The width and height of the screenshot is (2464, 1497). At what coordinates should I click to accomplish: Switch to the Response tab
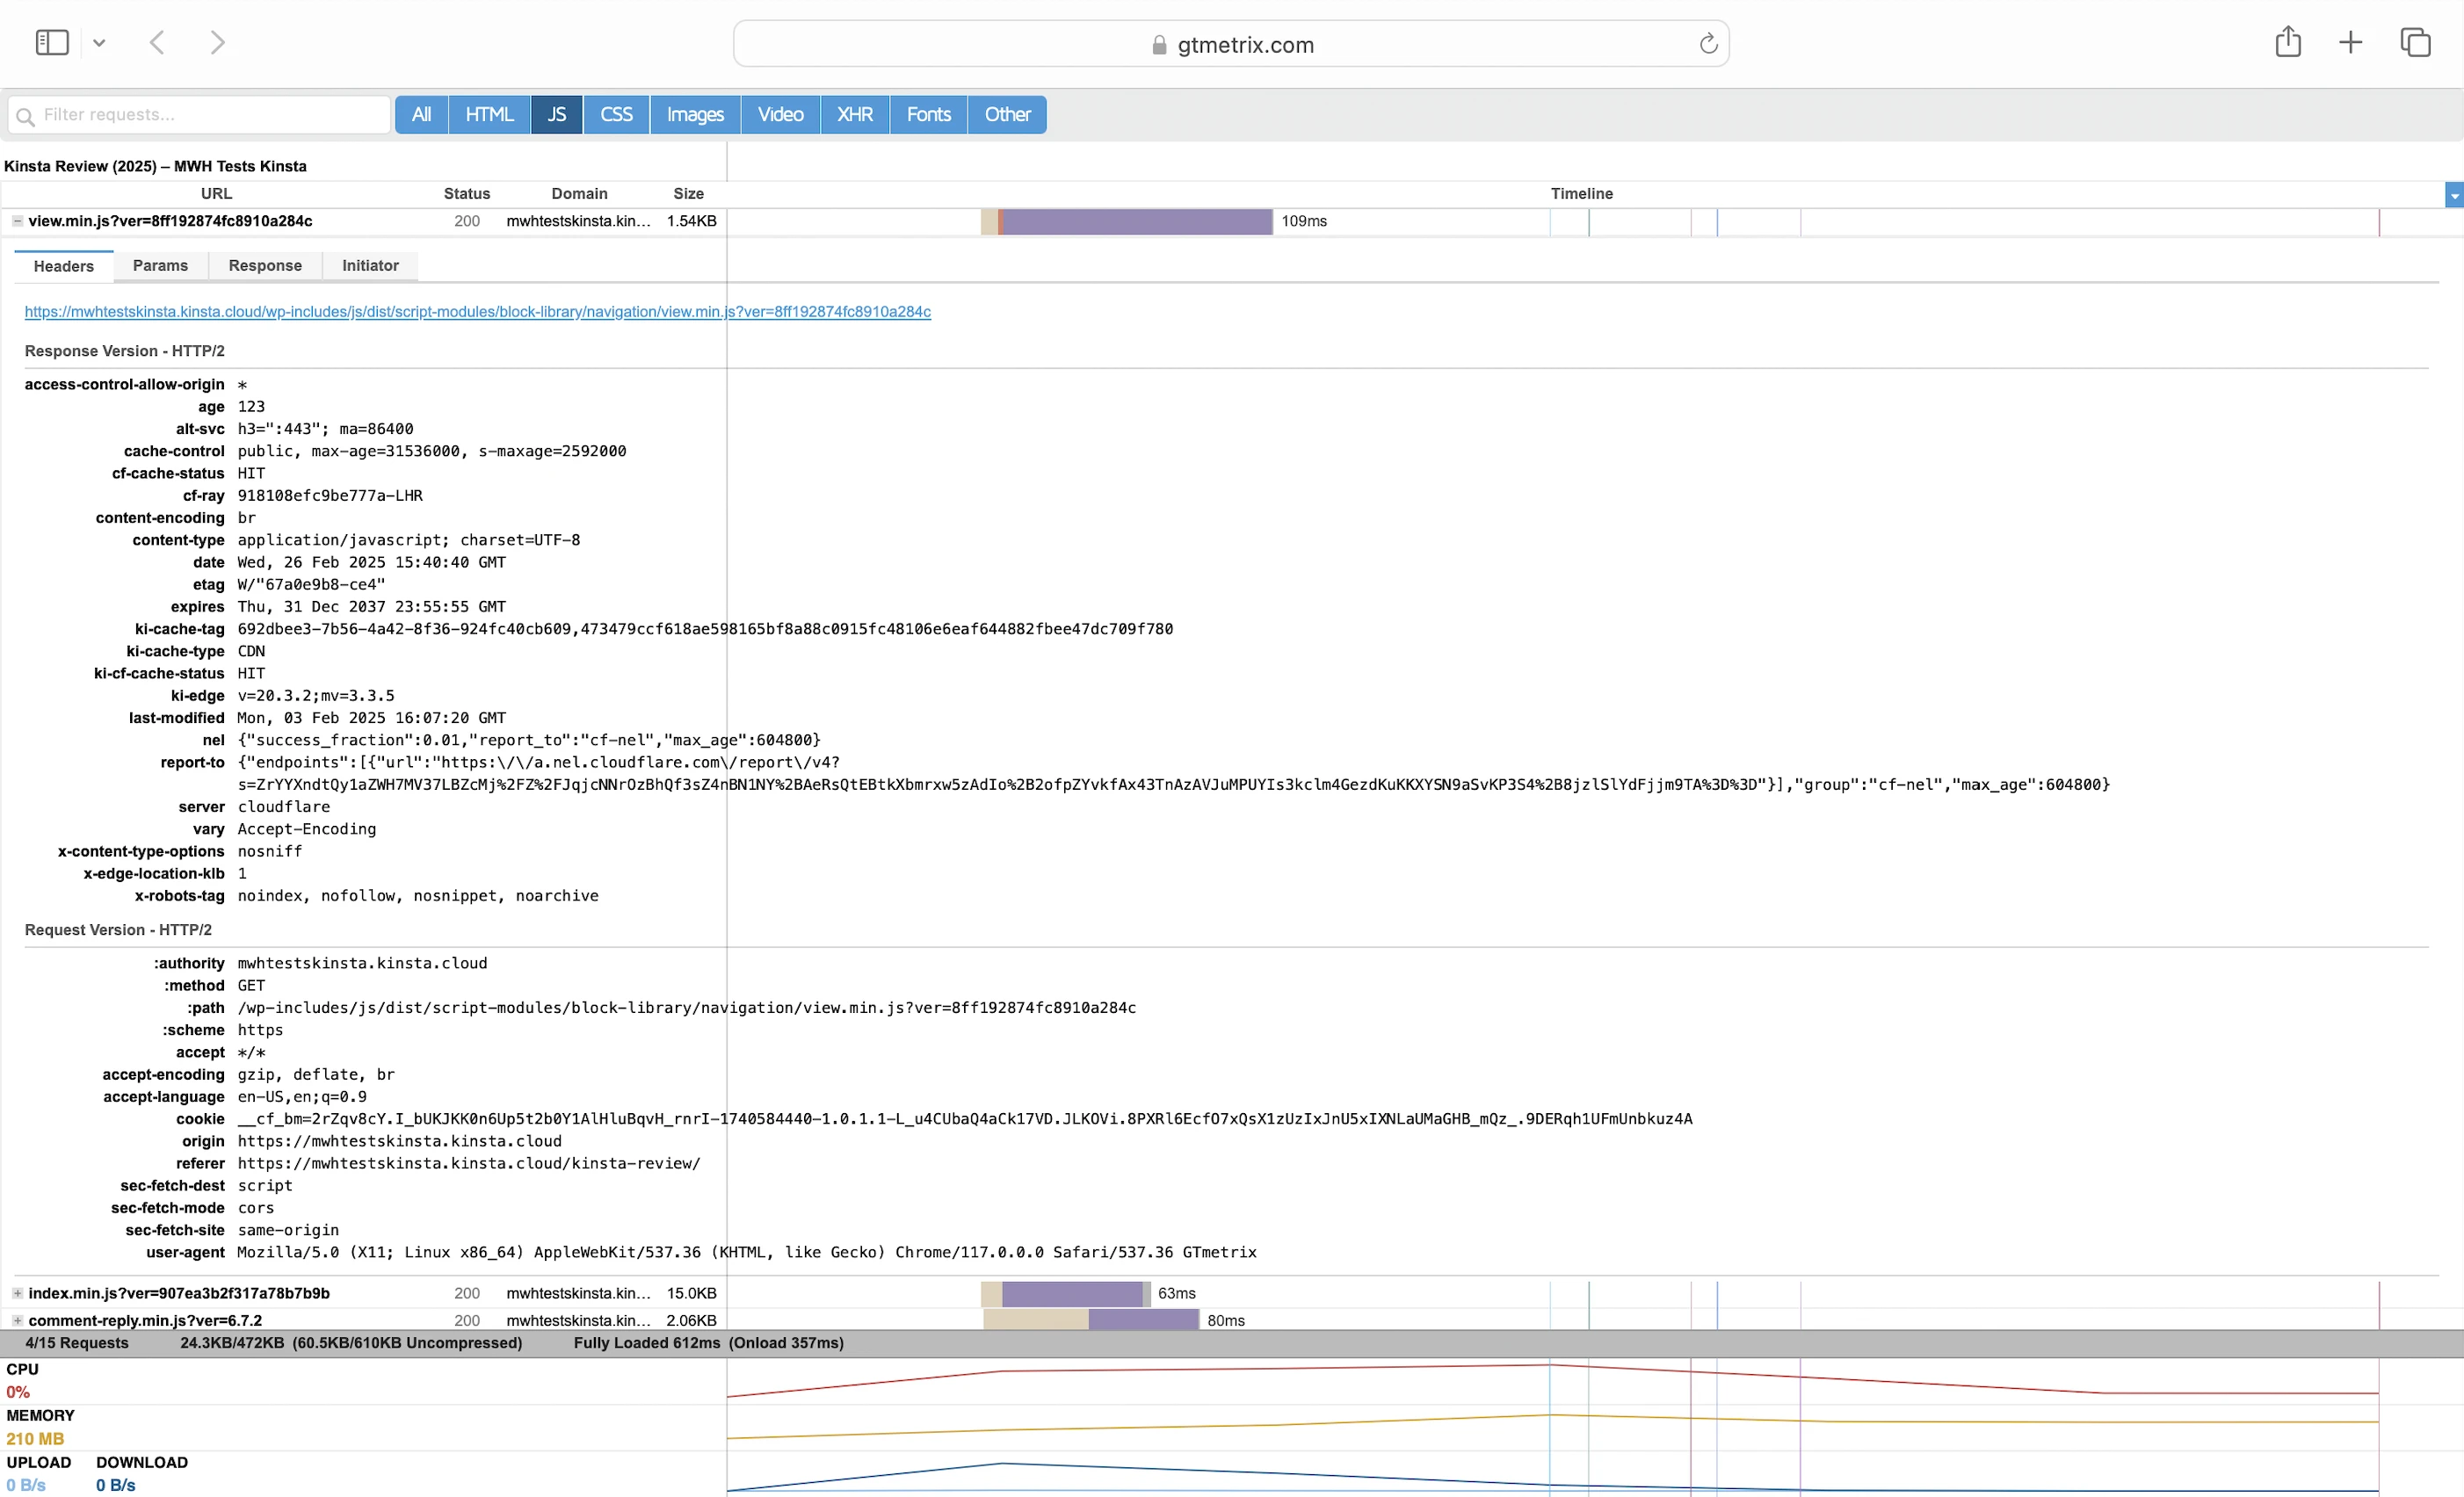click(x=265, y=266)
